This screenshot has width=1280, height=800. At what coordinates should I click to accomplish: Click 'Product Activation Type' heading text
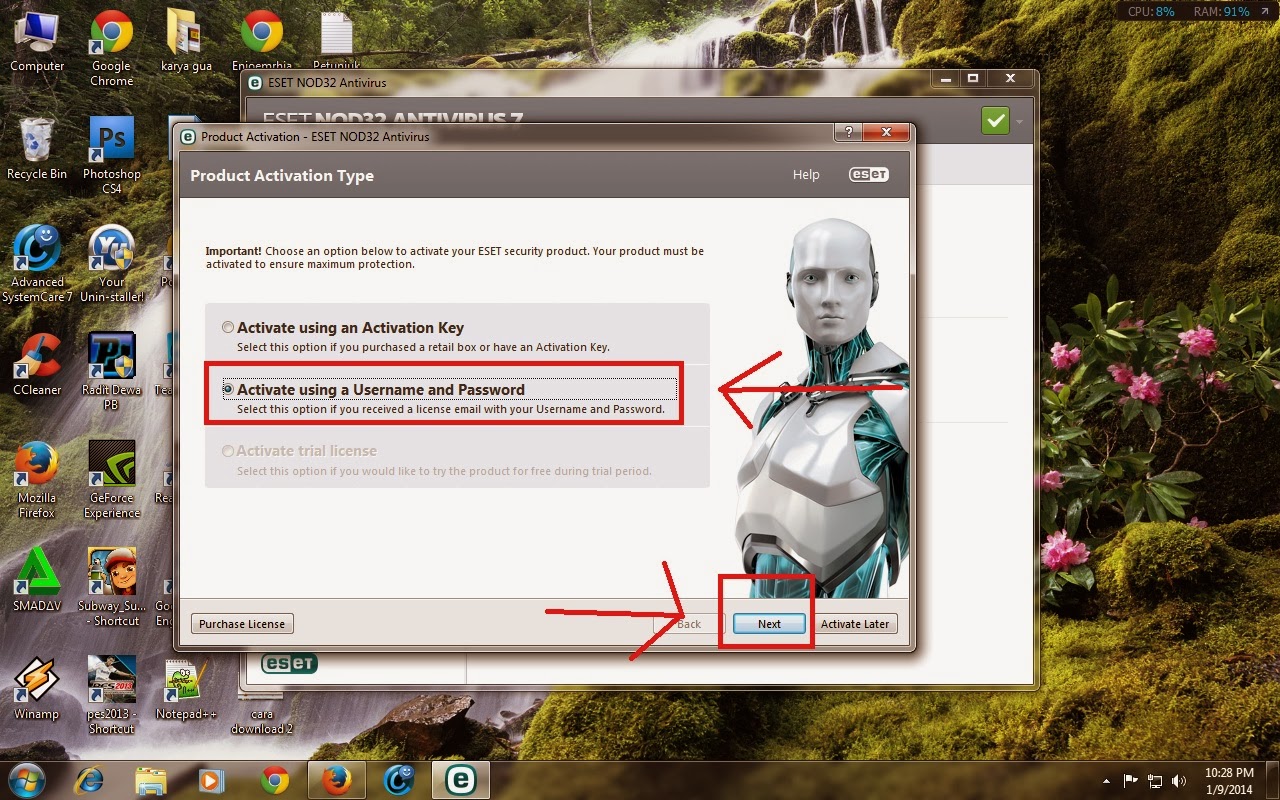click(282, 175)
